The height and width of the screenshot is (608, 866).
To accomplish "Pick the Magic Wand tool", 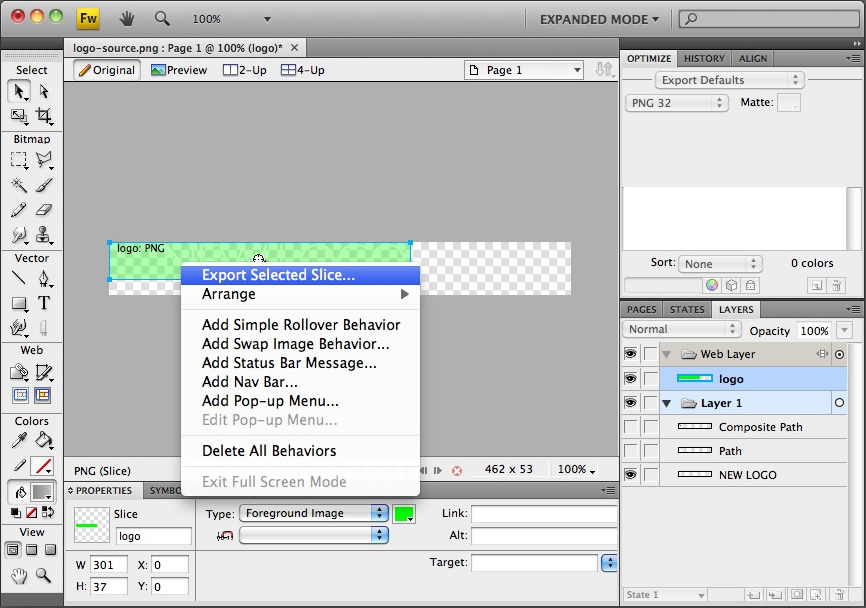I will tap(19, 186).
